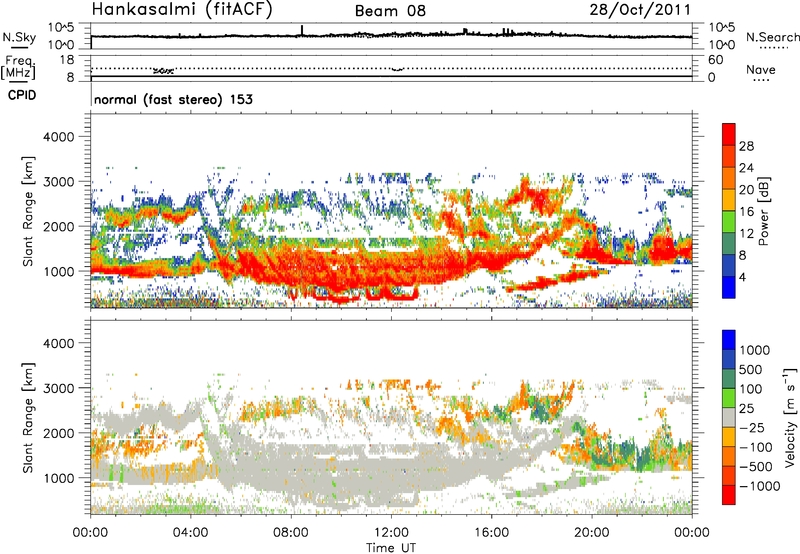Click the Hankasalmi (fitACF) title

182,9
